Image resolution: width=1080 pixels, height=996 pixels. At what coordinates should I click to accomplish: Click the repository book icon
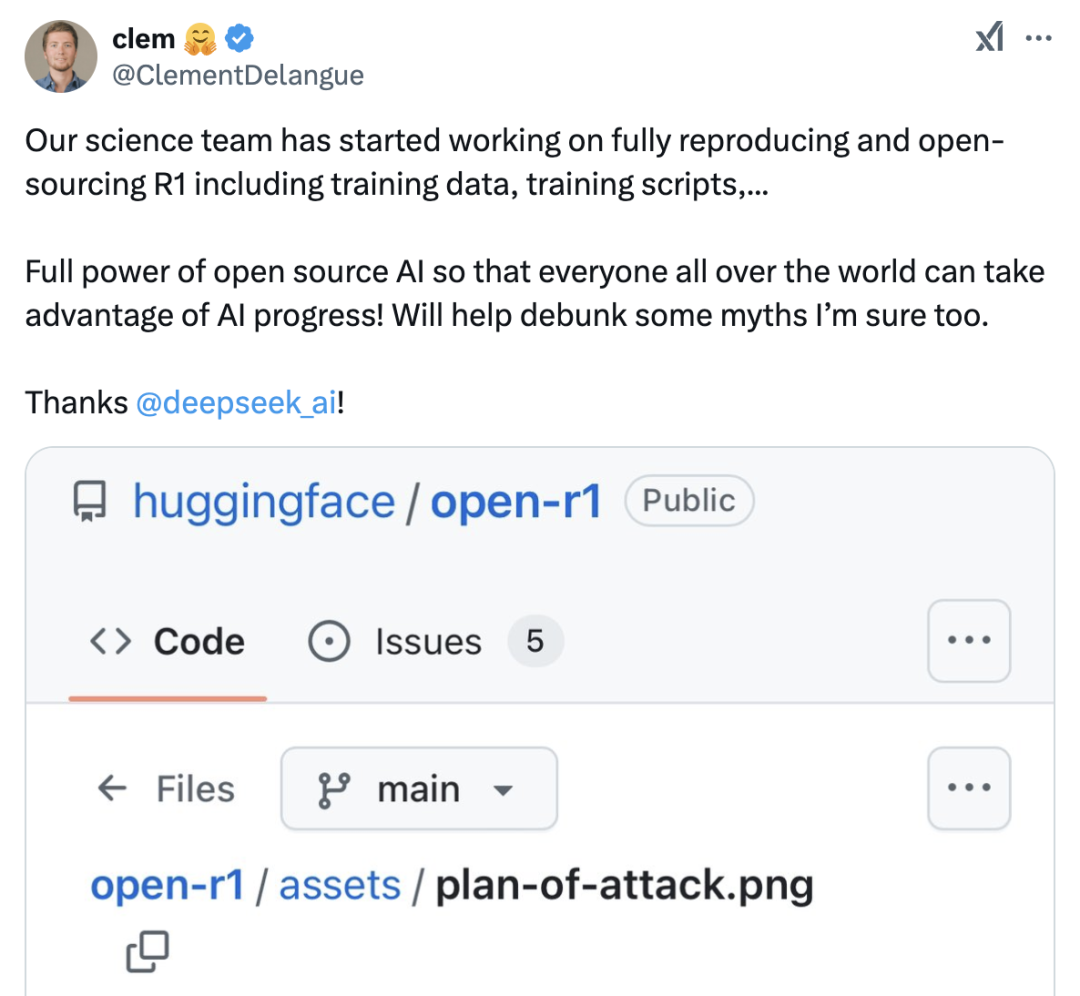90,501
